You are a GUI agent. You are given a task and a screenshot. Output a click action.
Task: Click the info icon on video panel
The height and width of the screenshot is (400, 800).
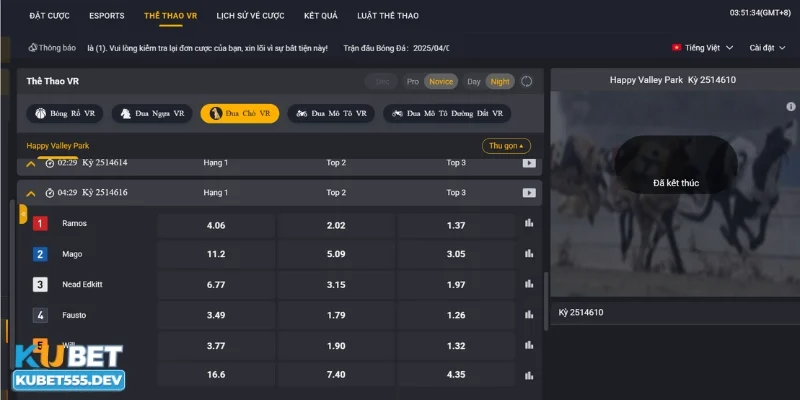tap(790, 106)
